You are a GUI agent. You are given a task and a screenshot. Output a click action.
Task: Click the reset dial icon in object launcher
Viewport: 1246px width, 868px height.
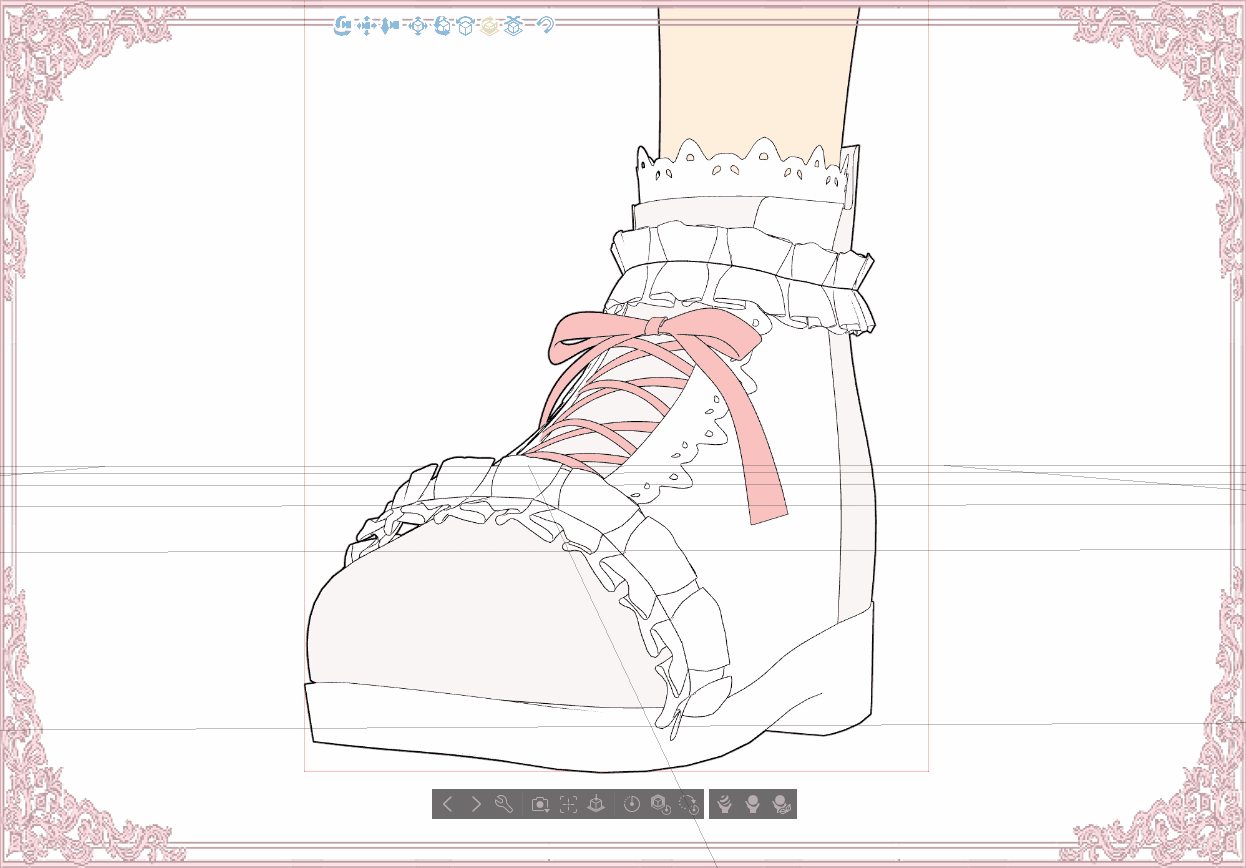631,804
